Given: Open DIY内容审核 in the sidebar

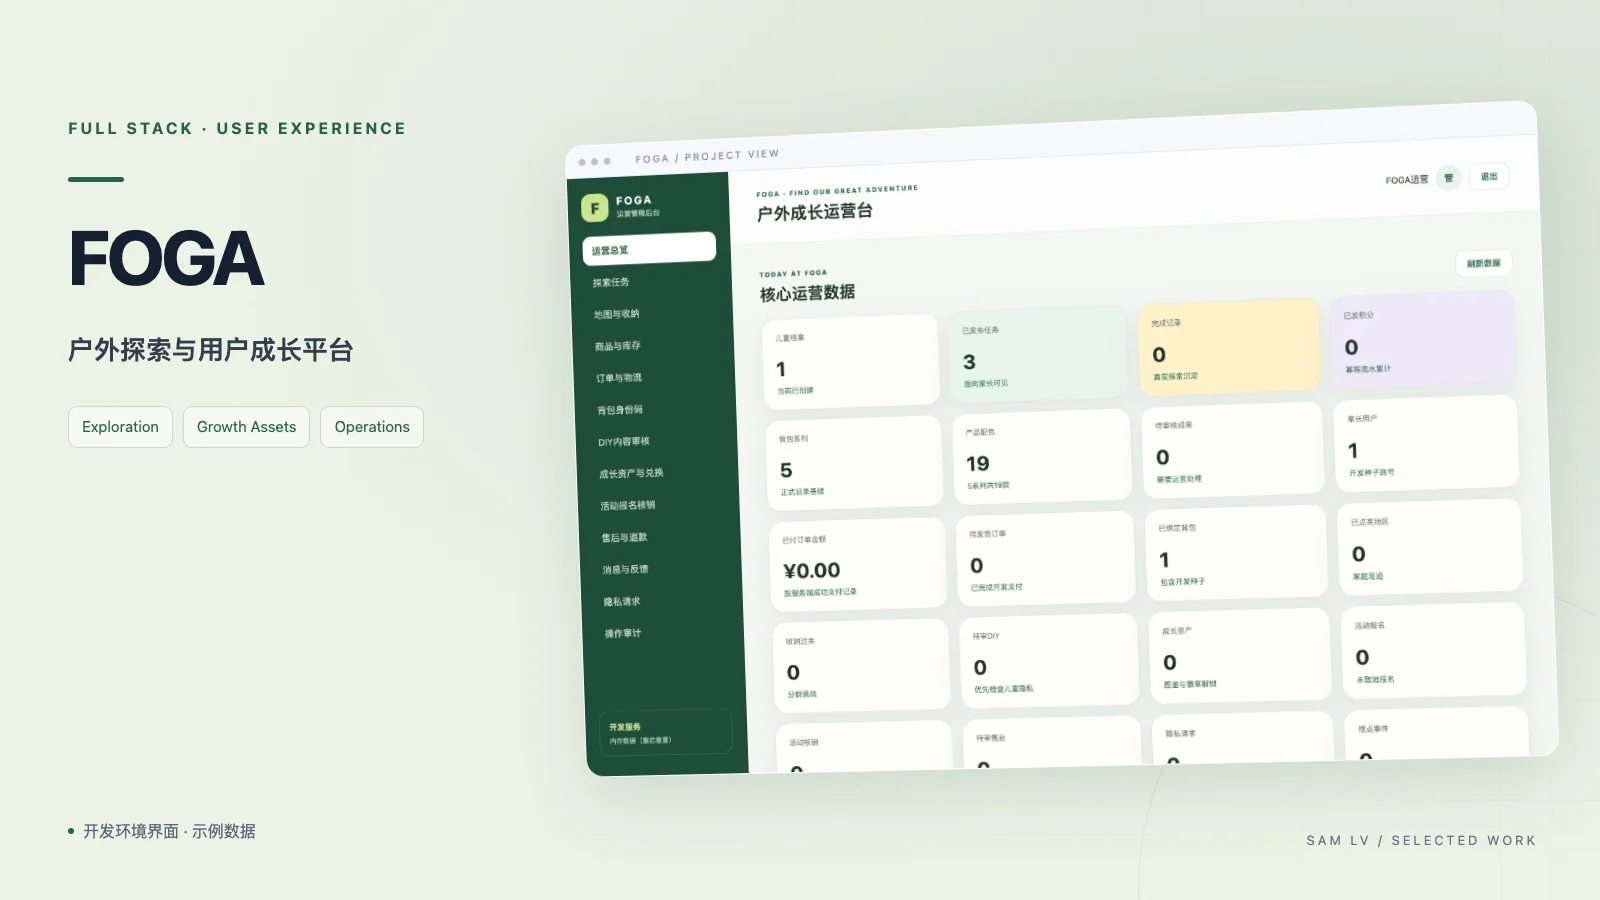Looking at the screenshot, I should pos(624,442).
